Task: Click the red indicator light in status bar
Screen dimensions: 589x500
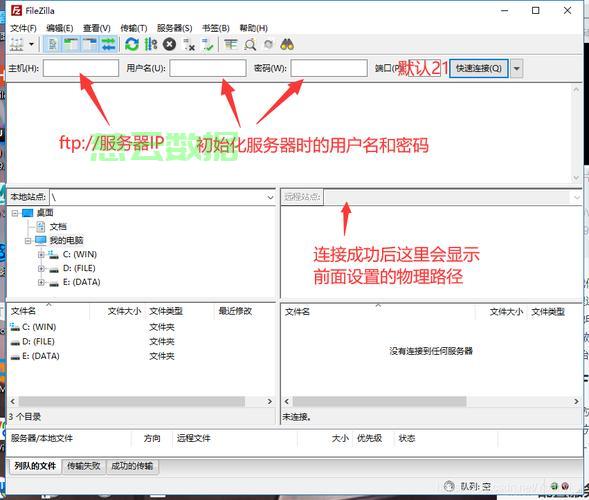Action: tap(565, 486)
